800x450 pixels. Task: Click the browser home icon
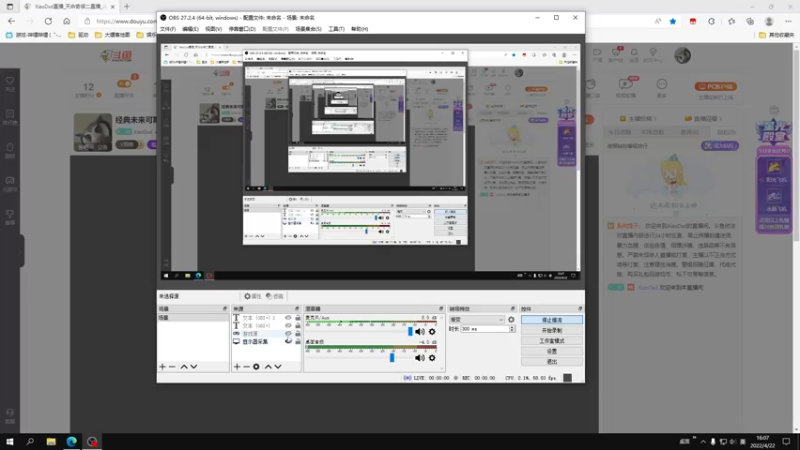click(67, 21)
